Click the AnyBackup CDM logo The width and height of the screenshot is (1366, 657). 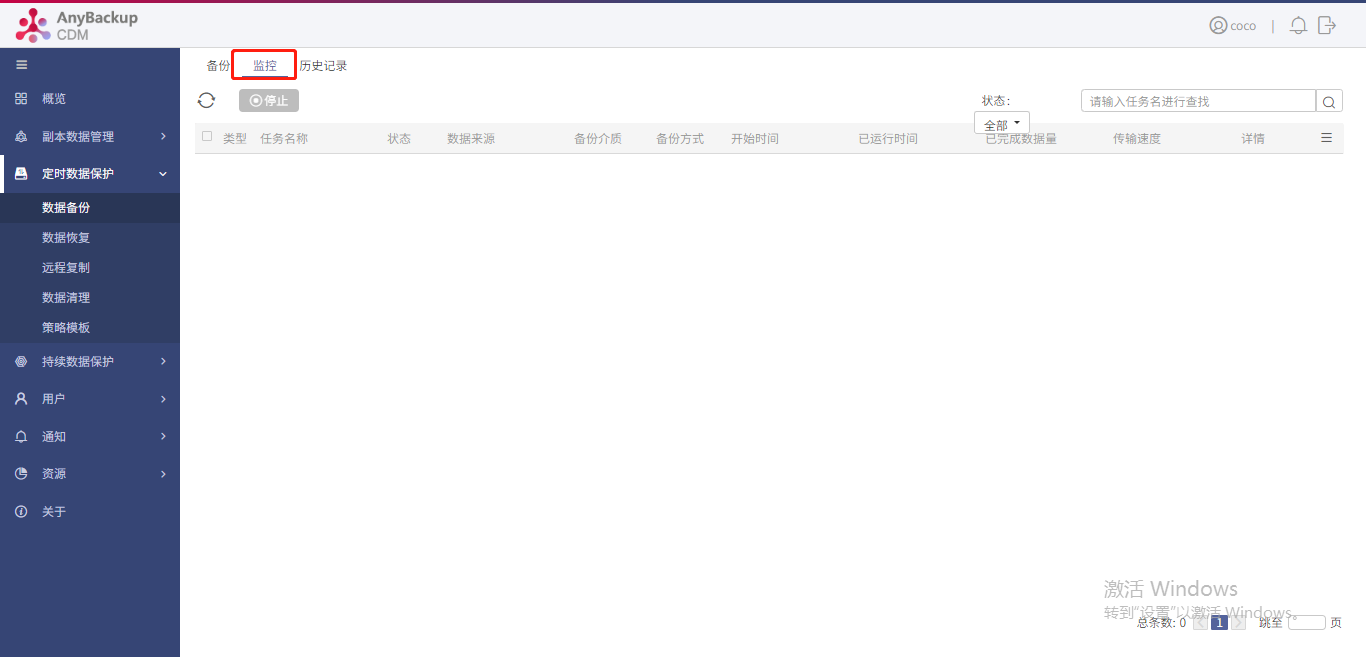[x=77, y=26]
